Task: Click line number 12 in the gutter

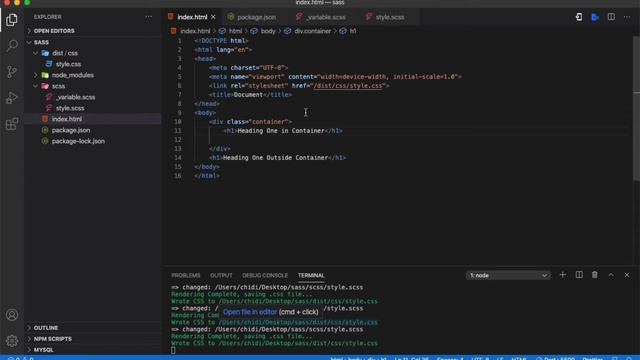Action: pyautogui.click(x=178, y=140)
